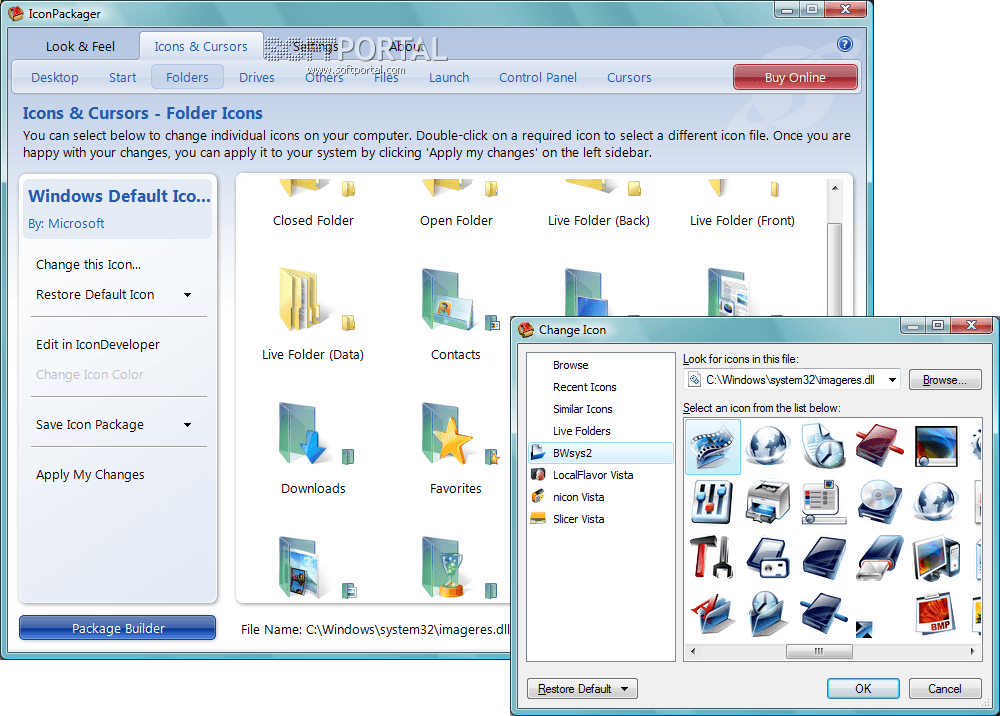This screenshot has height=716, width=1000.
Task: Select the Contacts folder icon
Action: click(448, 300)
